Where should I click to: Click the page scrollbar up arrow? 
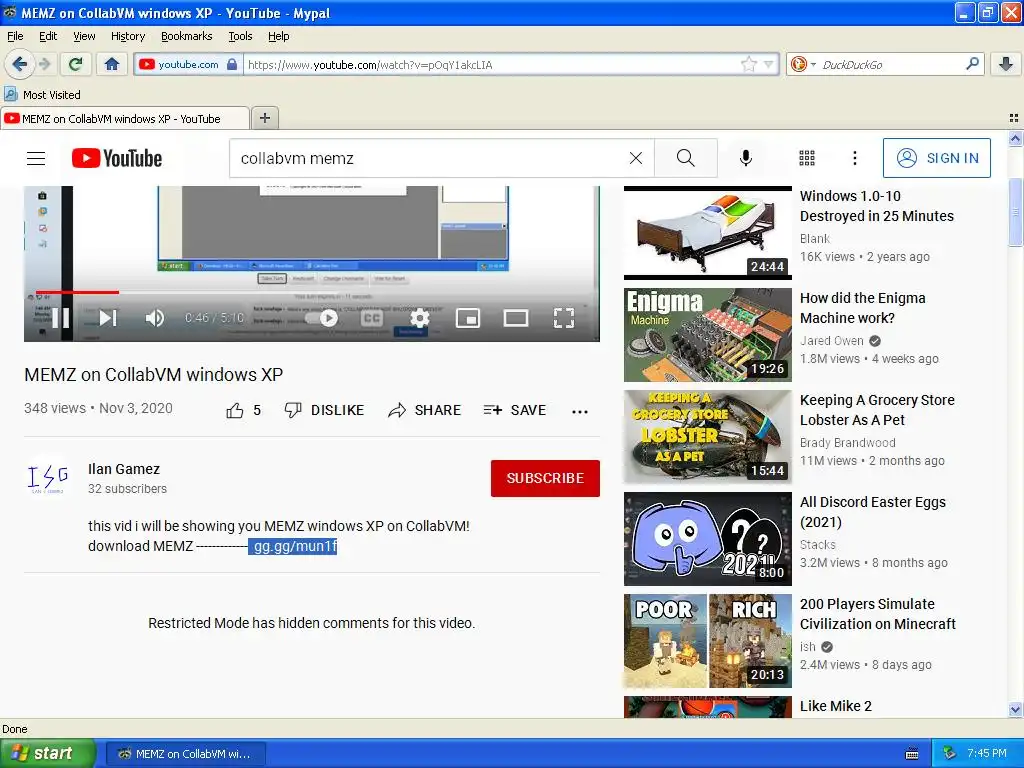(1015, 138)
